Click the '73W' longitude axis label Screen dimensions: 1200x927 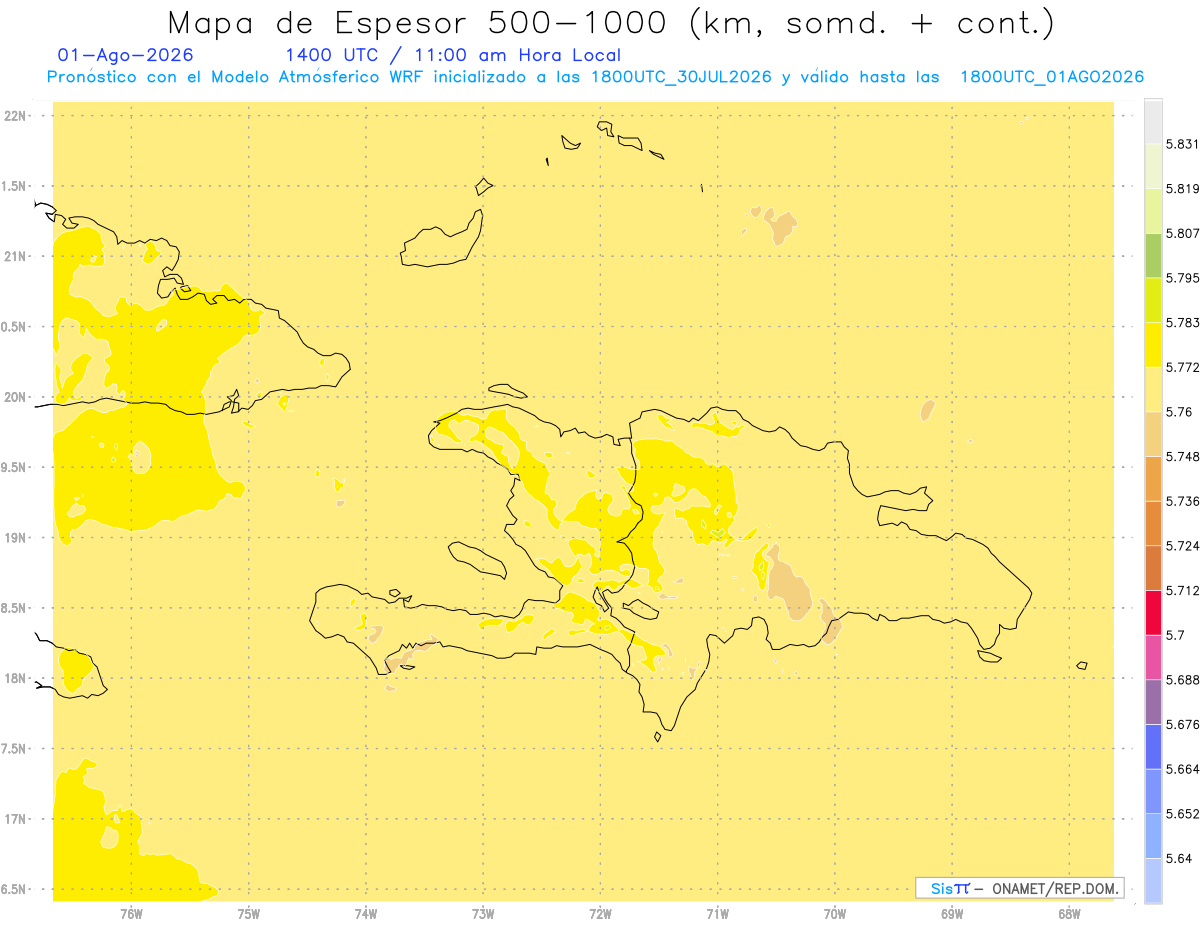point(483,913)
